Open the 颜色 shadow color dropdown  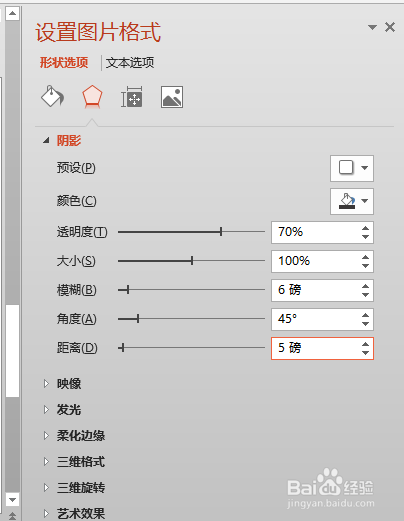[352, 201]
